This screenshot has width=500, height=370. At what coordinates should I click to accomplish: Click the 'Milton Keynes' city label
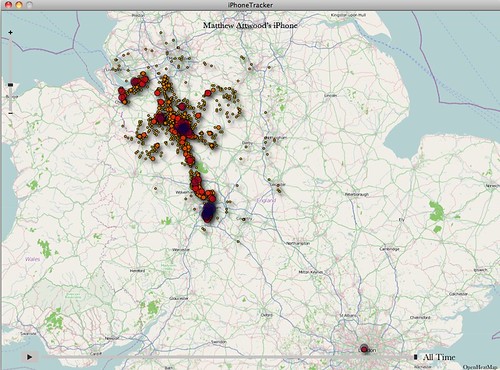coord(311,272)
